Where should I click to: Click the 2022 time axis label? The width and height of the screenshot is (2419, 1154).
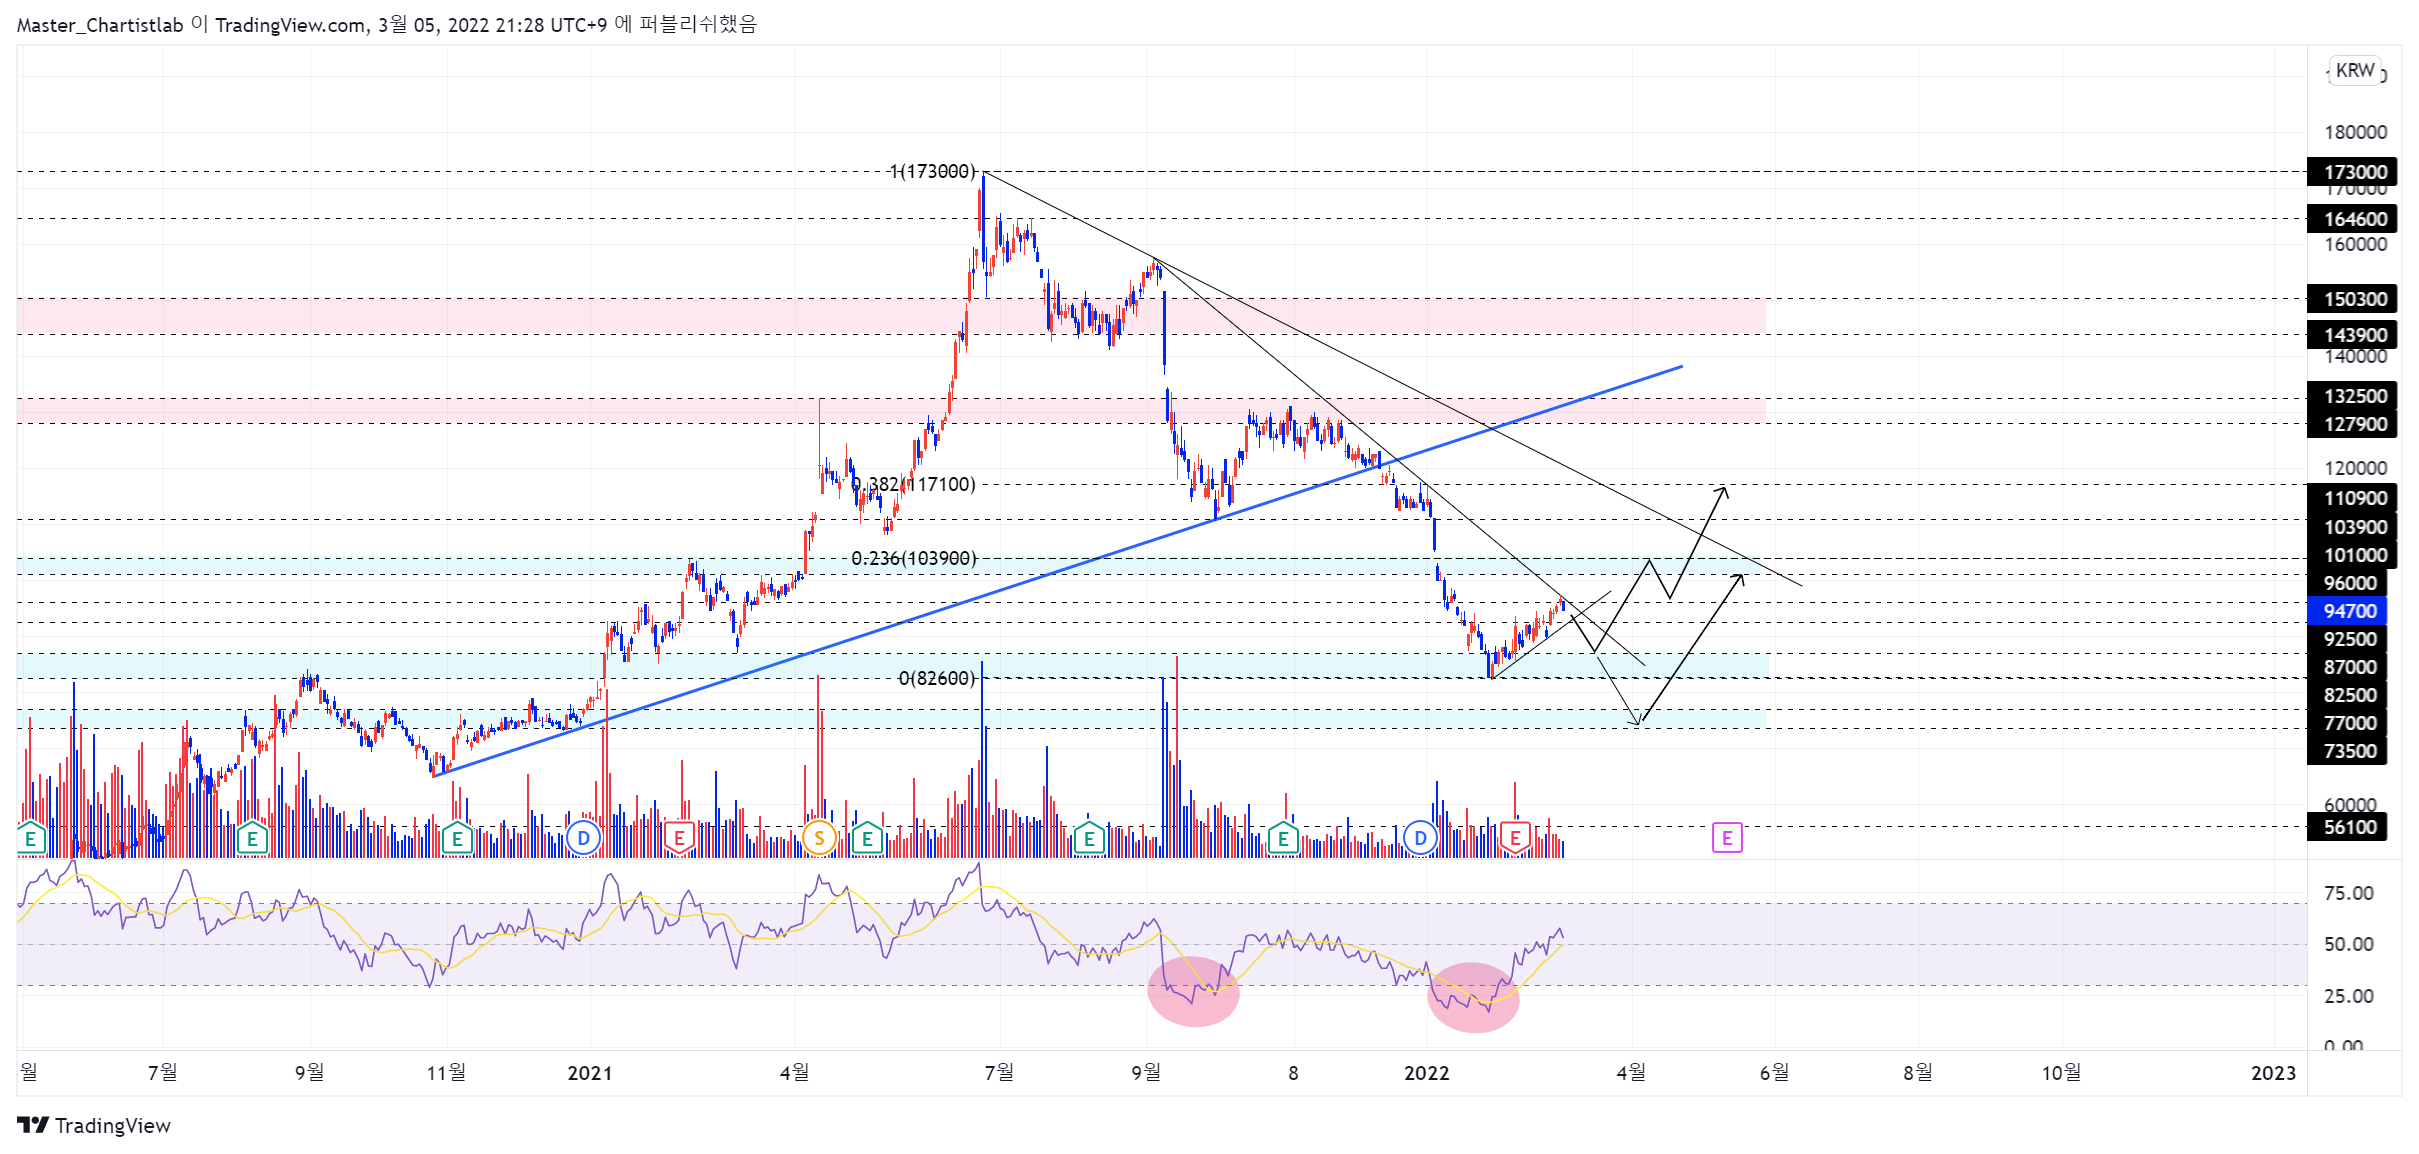pyautogui.click(x=1427, y=1073)
